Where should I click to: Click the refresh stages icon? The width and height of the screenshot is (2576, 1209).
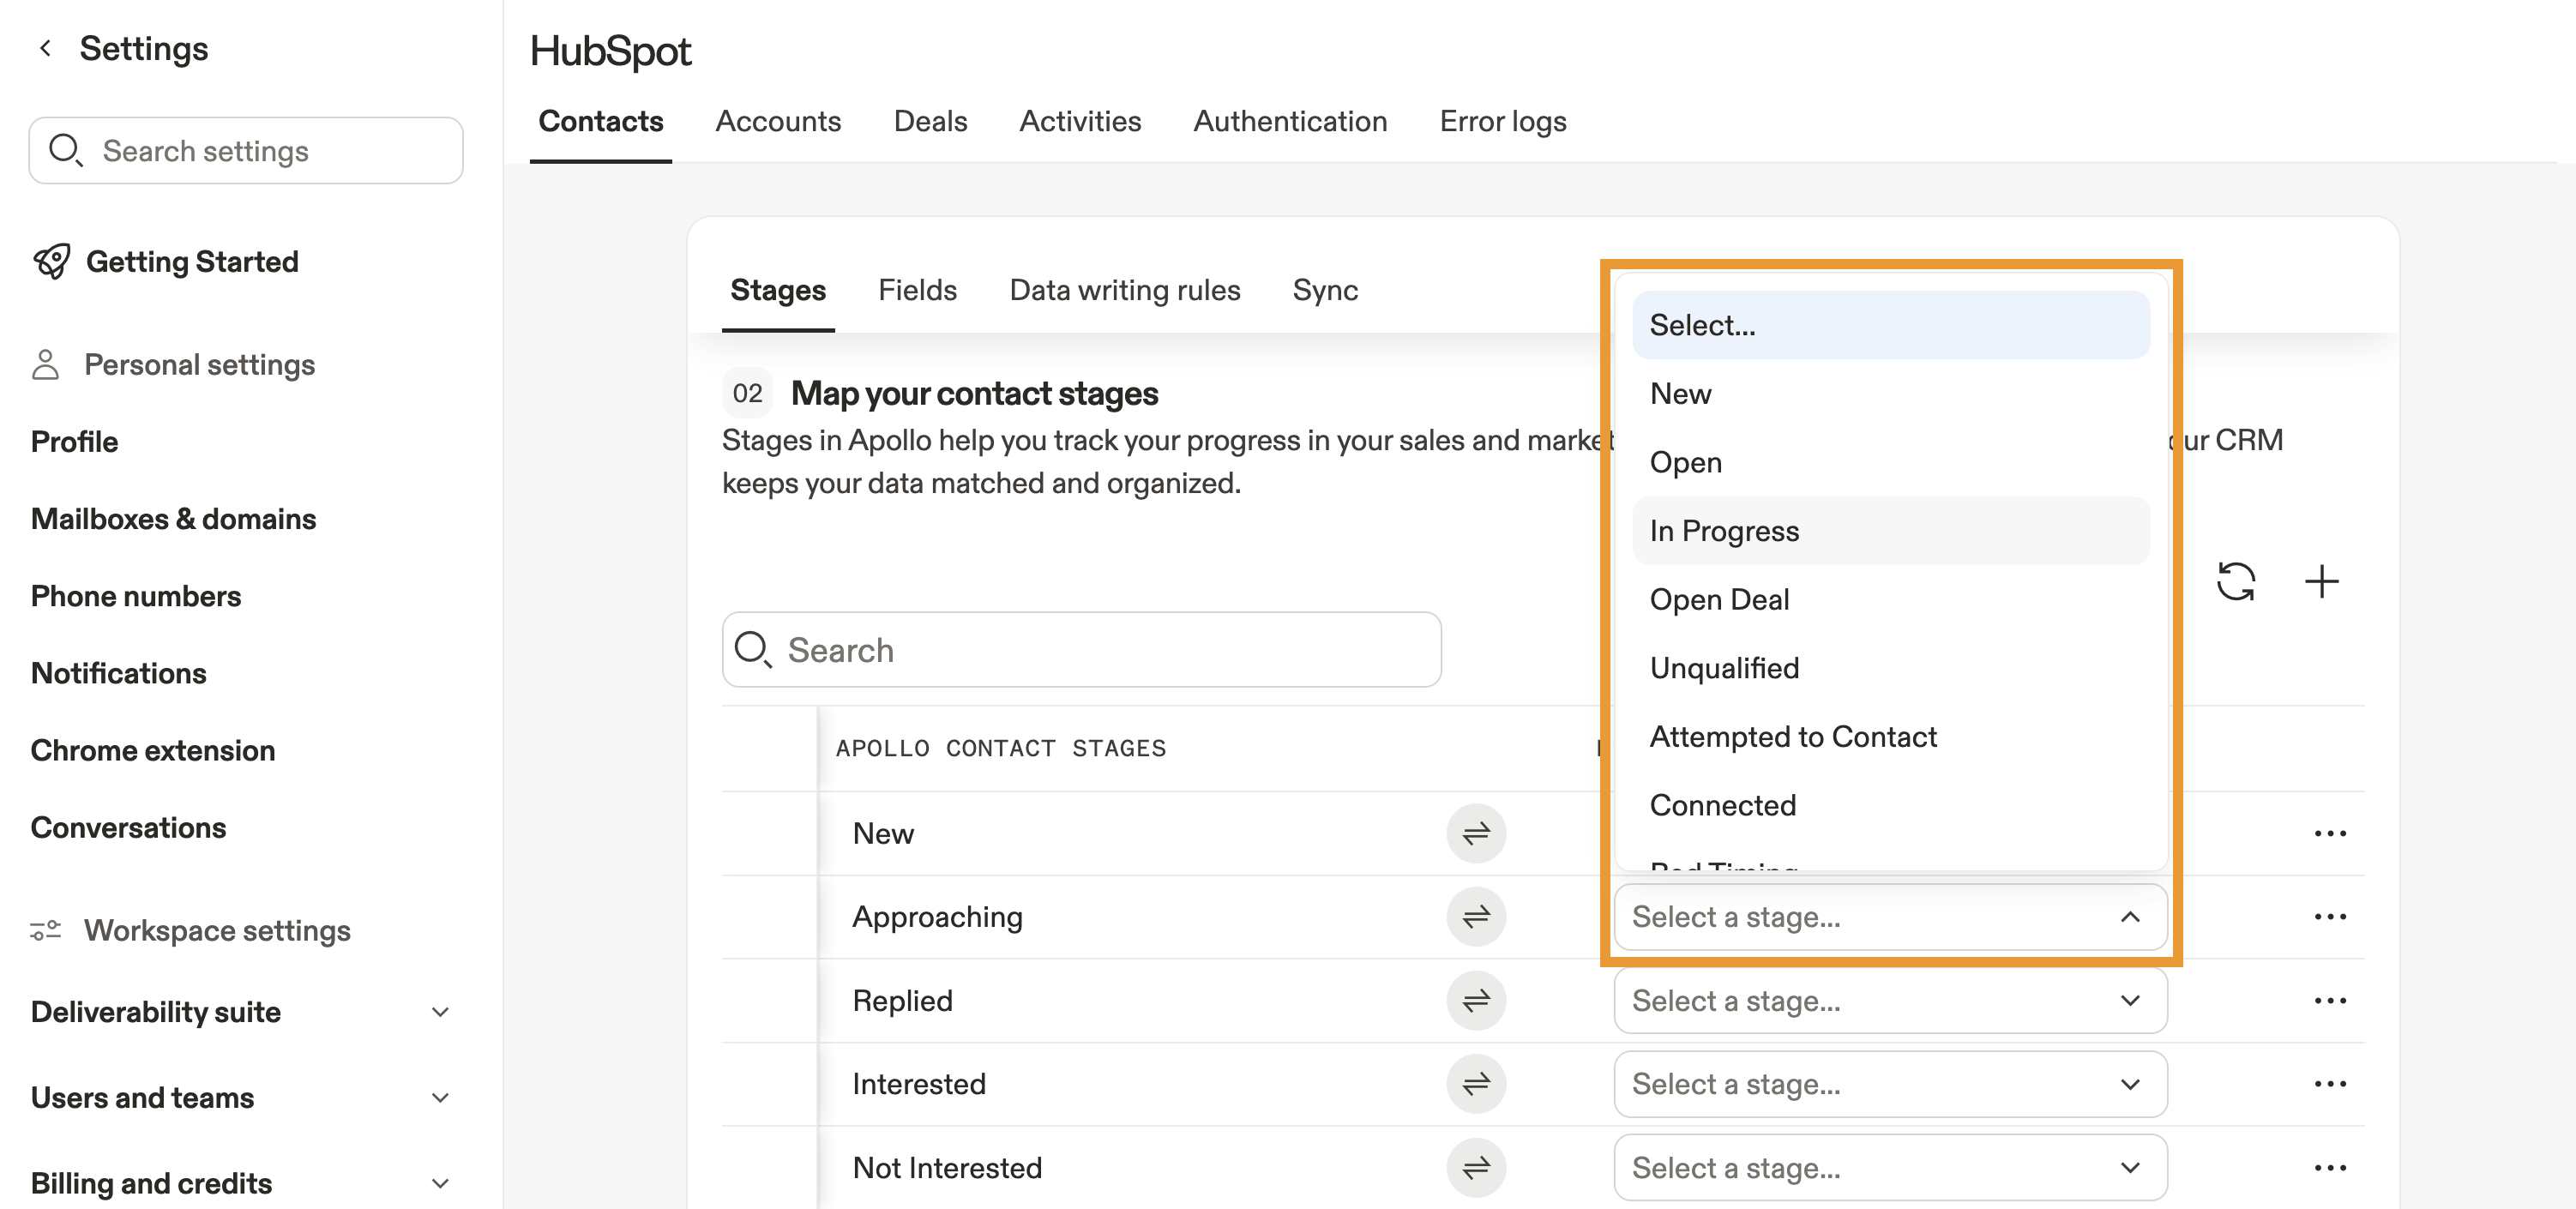(2235, 581)
